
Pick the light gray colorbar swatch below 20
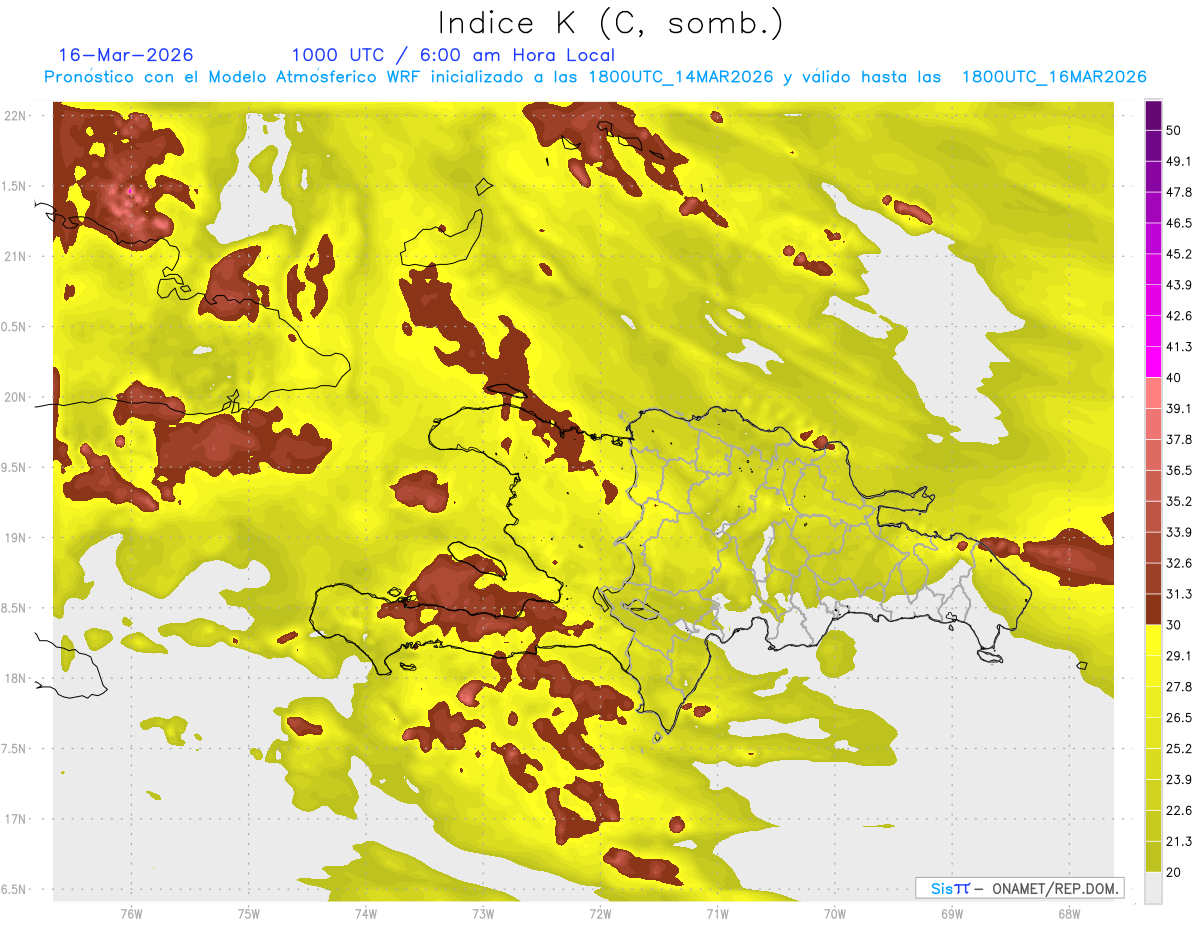[x=1153, y=887]
